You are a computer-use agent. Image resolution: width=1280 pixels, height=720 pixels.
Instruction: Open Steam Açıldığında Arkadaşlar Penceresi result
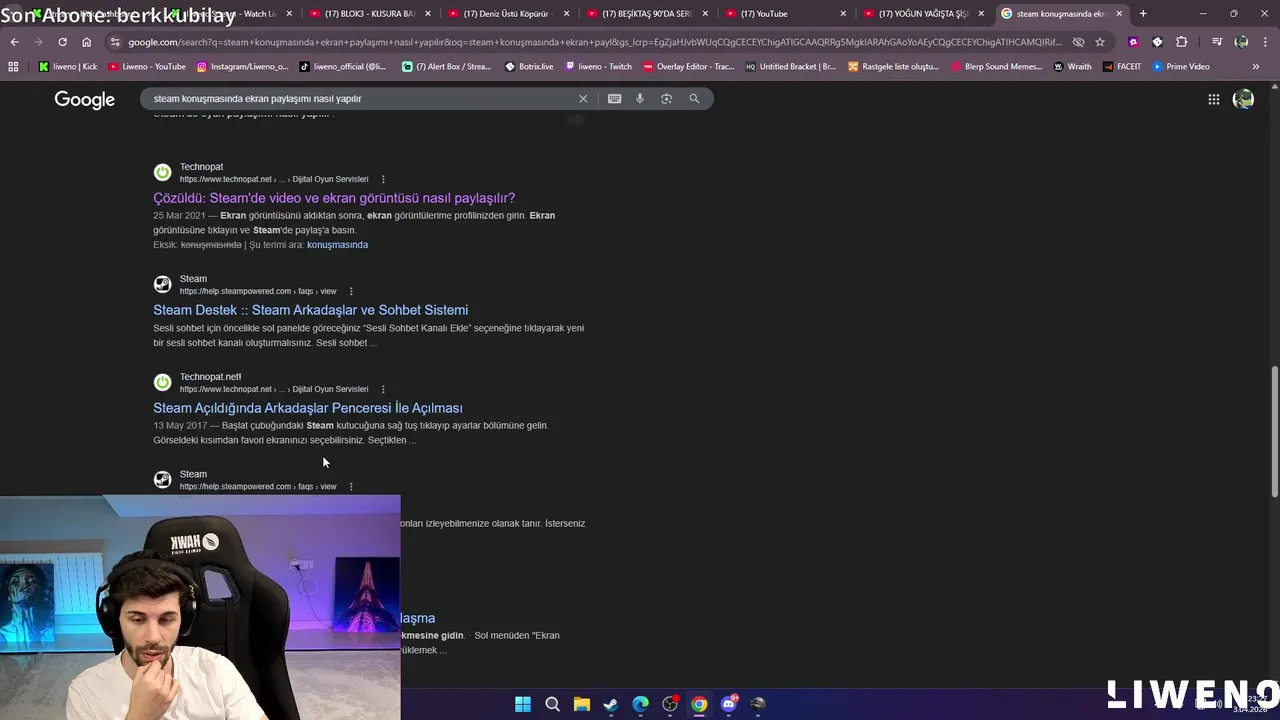(x=308, y=408)
